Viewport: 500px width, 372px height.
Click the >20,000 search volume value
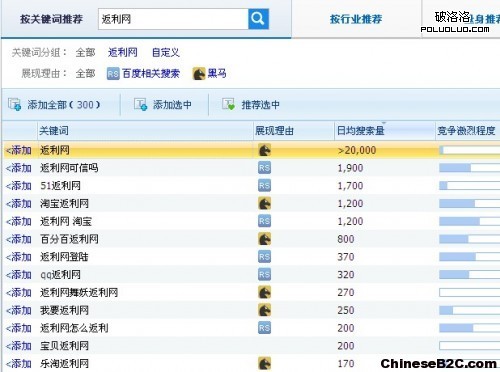357,150
